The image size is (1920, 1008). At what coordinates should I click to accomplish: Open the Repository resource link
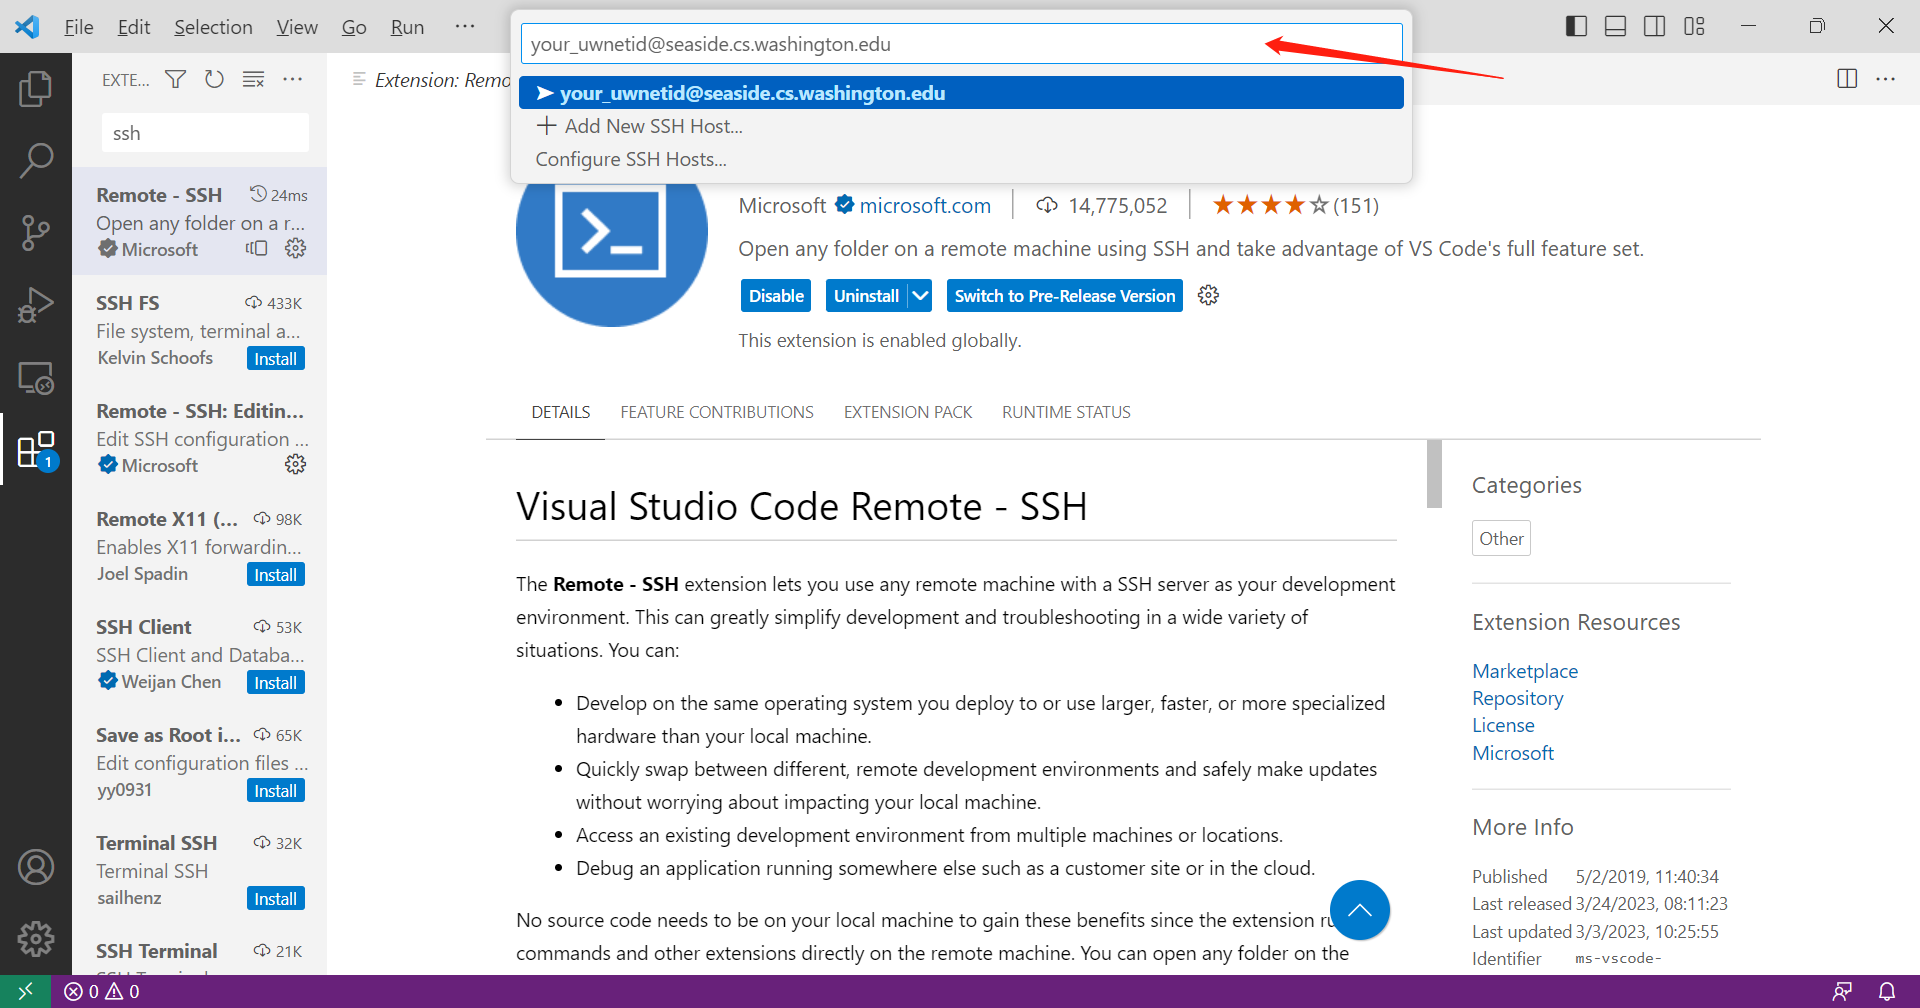click(x=1517, y=698)
